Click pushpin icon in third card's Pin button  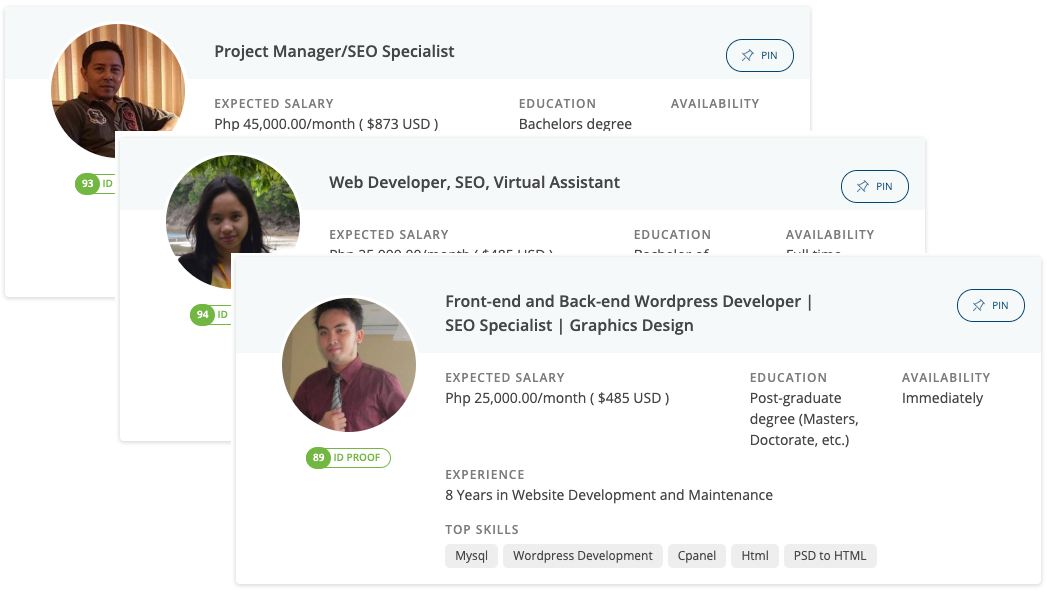[978, 306]
